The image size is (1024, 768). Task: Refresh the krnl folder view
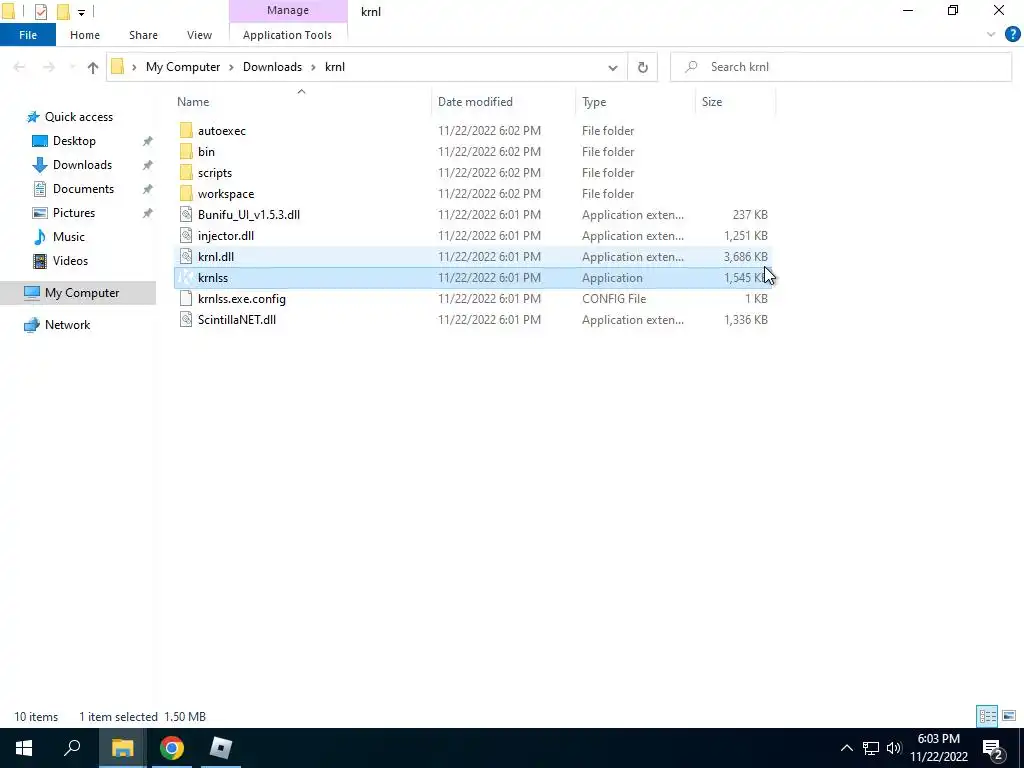(643, 67)
